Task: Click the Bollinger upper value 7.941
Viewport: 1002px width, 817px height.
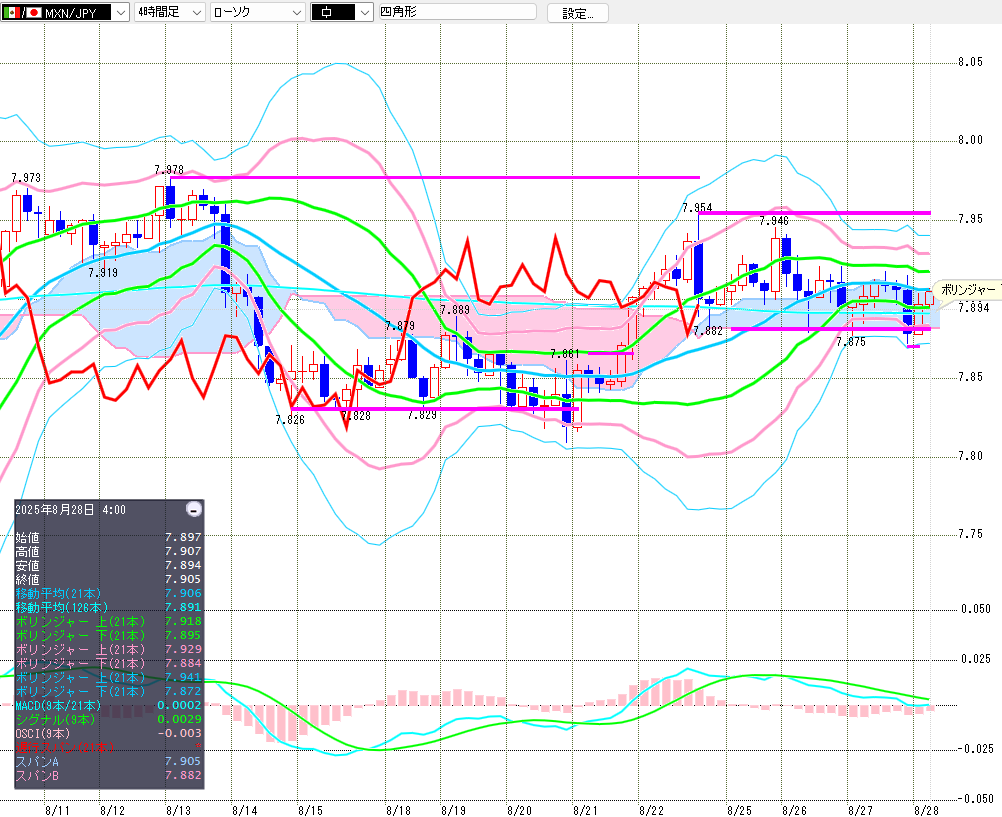Action: pos(183,678)
